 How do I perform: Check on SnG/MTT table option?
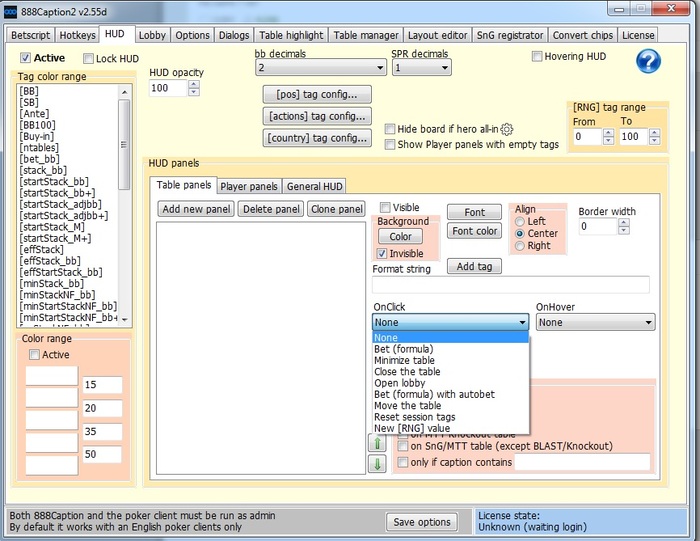pos(403,446)
